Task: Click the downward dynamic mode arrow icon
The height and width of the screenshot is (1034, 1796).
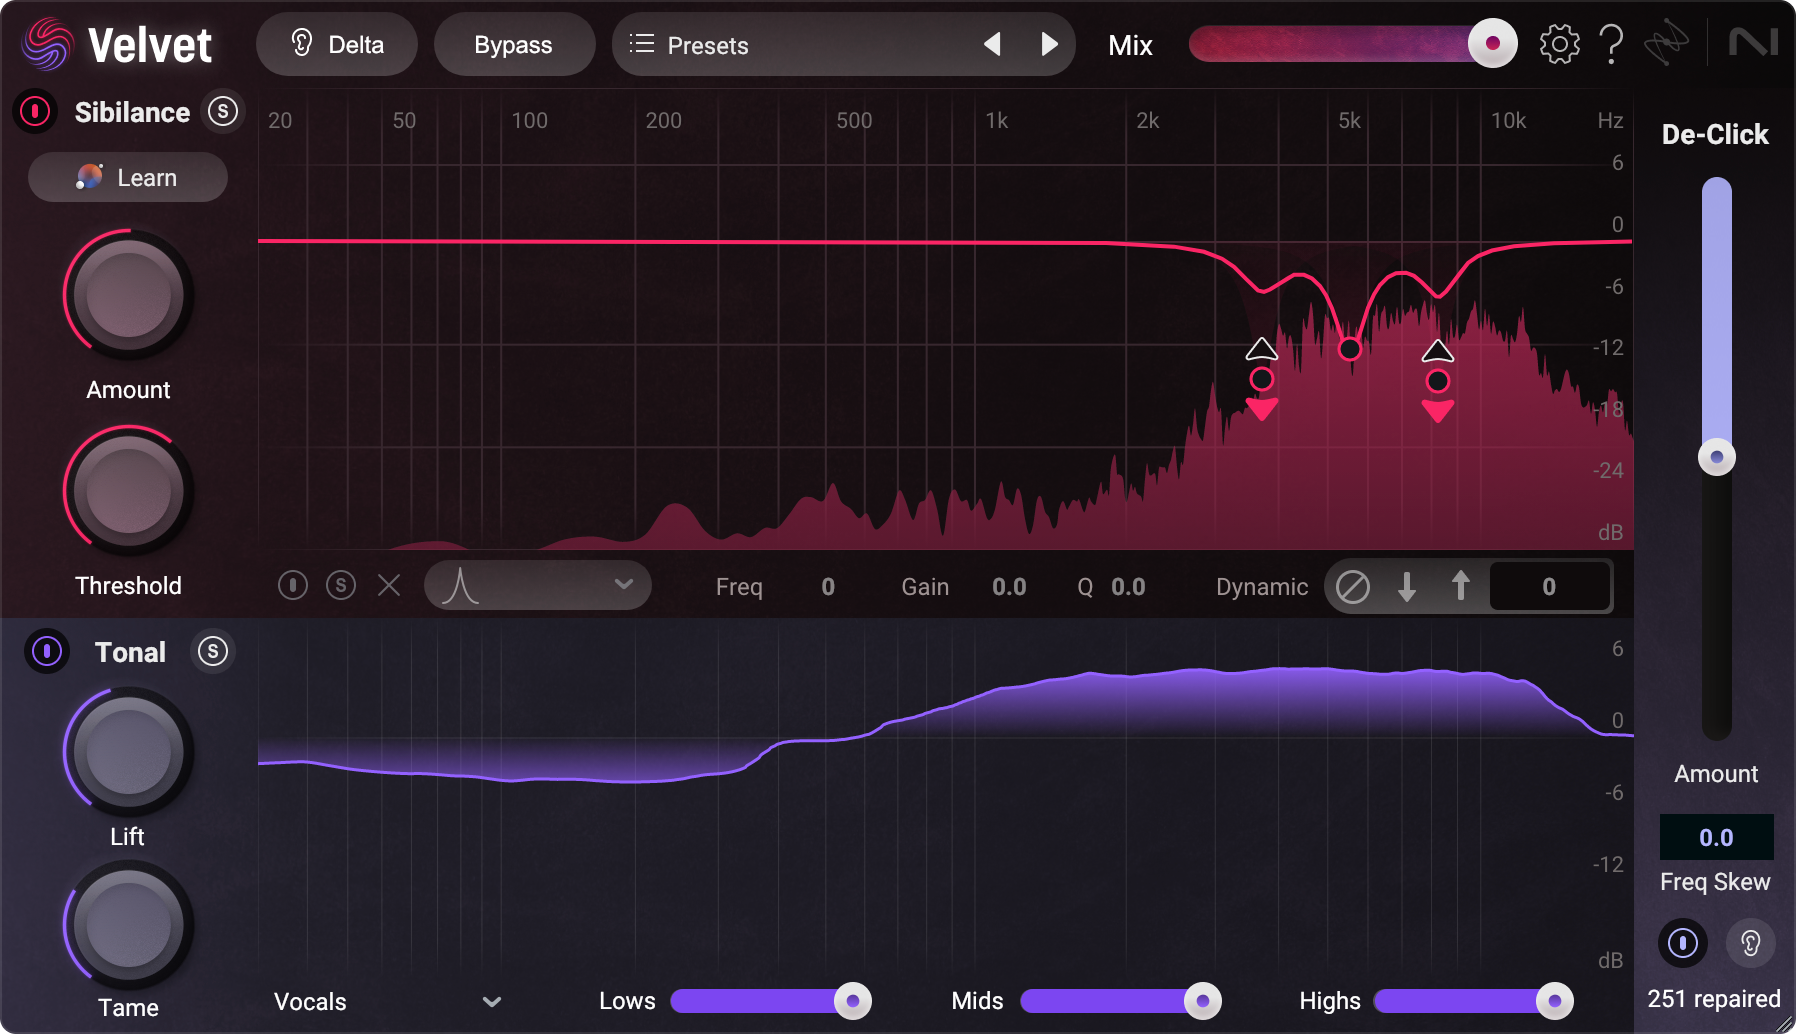Action: (1407, 586)
